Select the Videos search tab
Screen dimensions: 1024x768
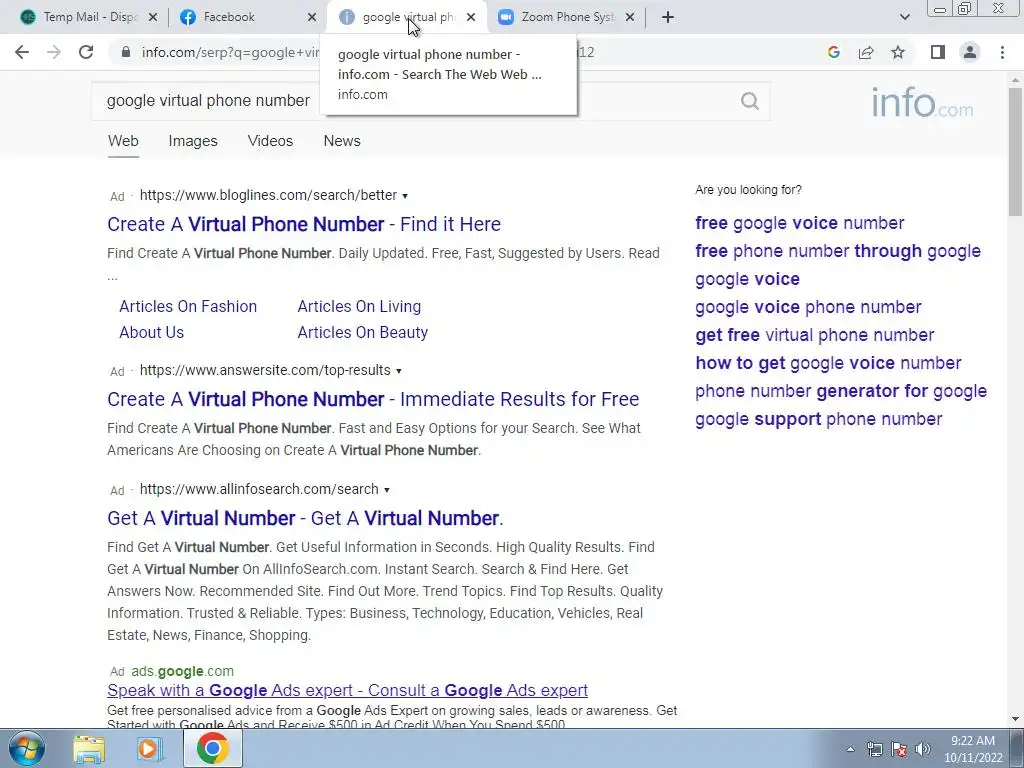click(270, 141)
